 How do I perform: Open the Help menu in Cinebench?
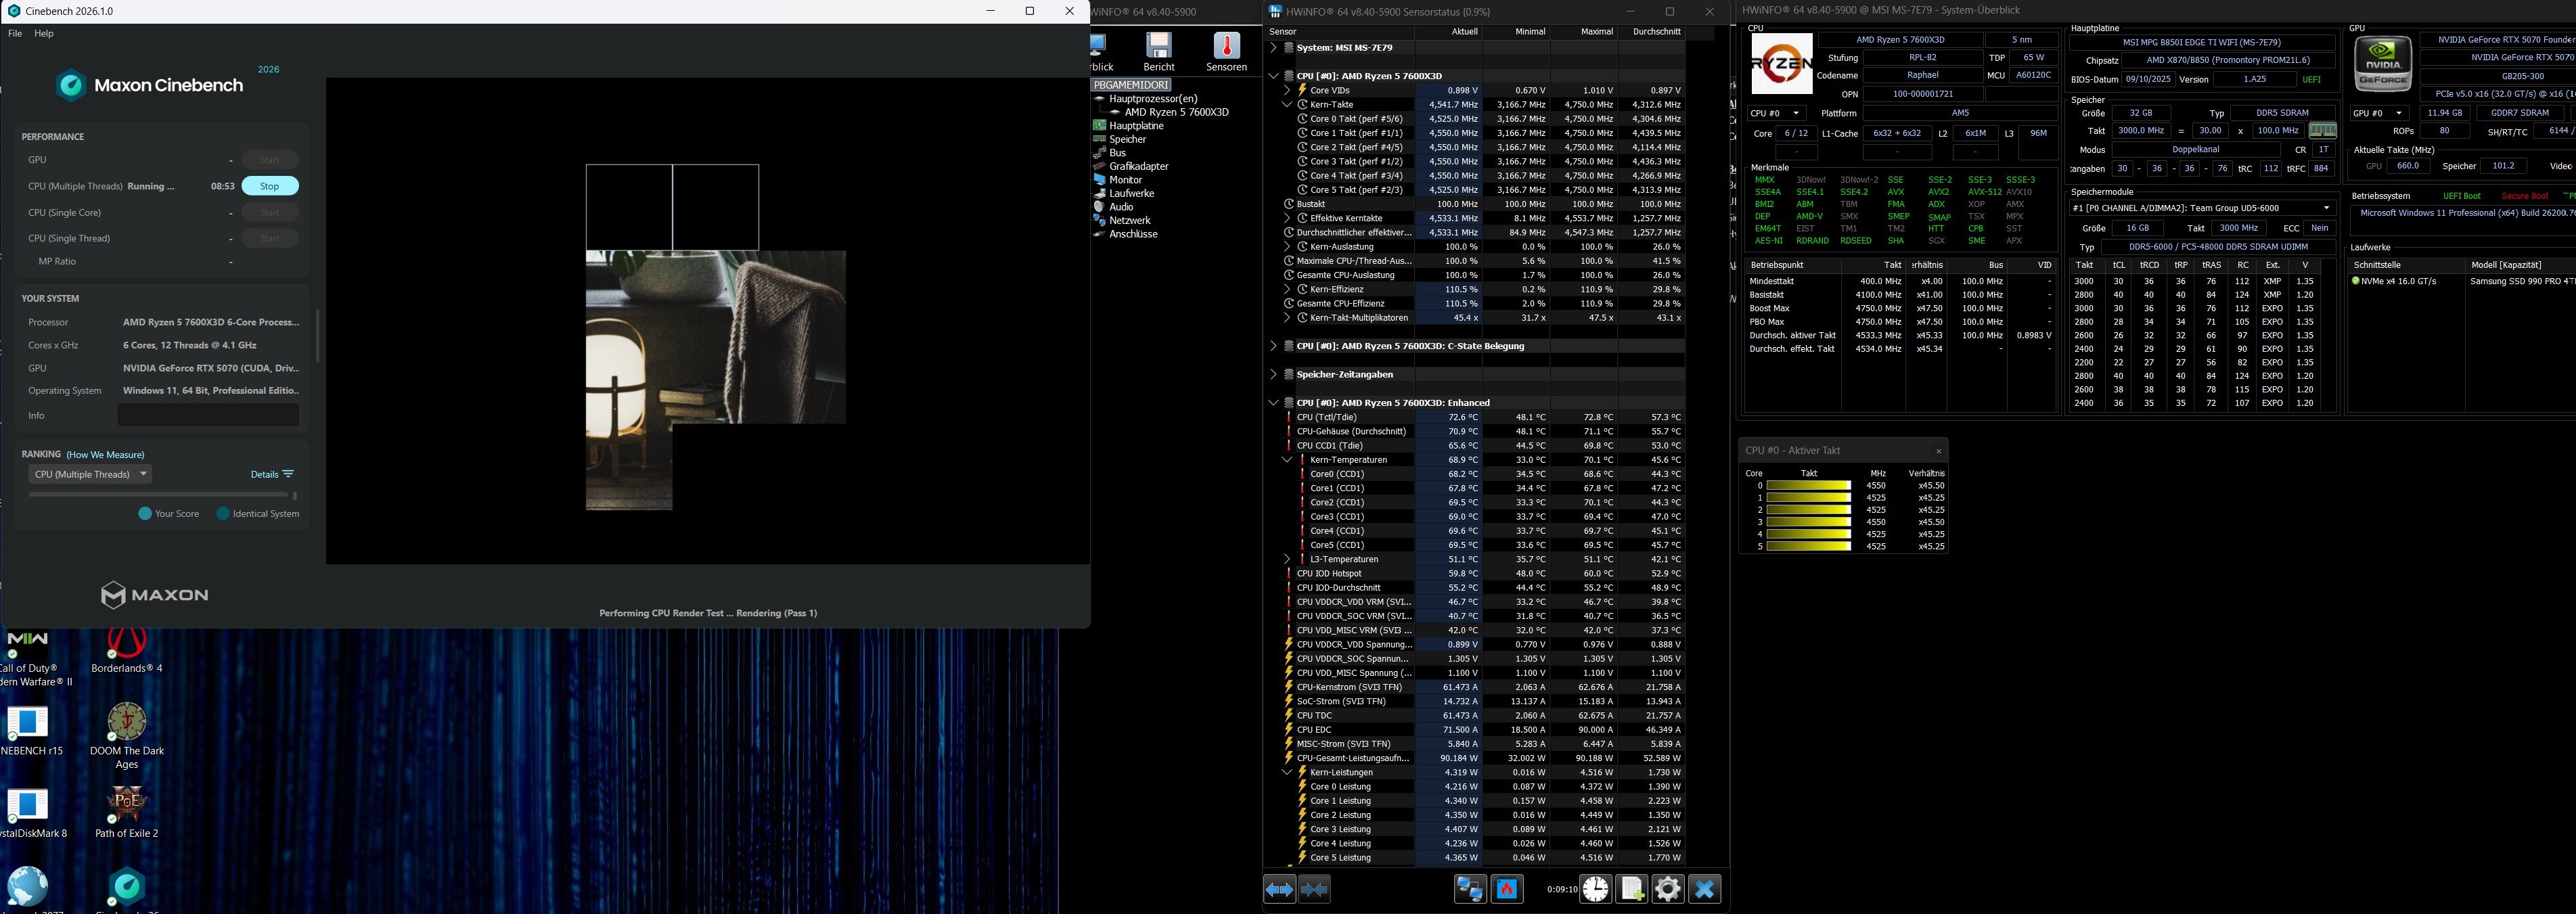[44, 33]
